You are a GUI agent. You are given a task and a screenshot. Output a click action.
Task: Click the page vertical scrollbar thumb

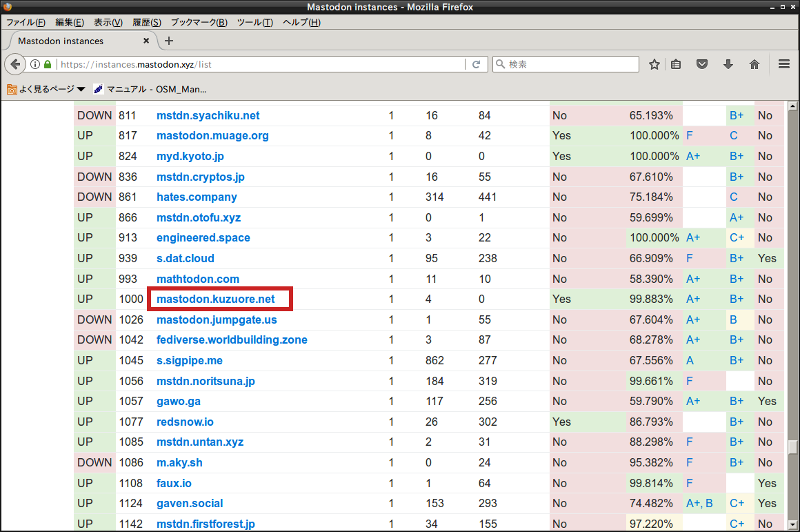pyautogui.click(x=792, y=447)
